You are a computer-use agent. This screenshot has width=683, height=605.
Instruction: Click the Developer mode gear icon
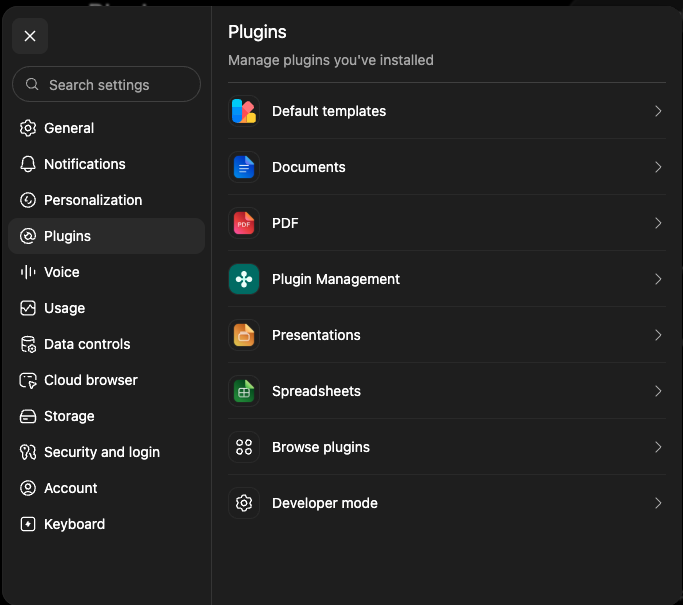[x=244, y=503]
